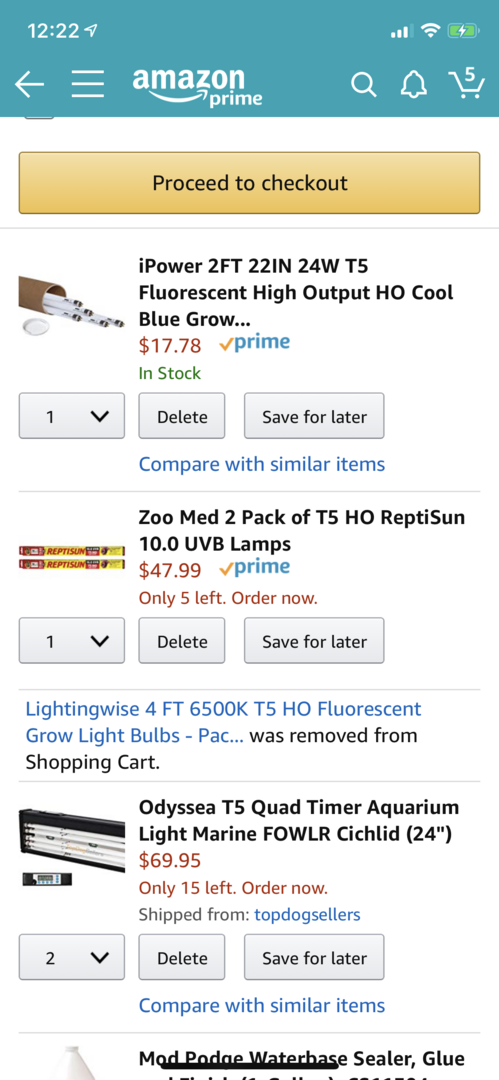
Task: Expand quantity dropdown for iPower bulbs
Action: pyautogui.click(x=72, y=416)
